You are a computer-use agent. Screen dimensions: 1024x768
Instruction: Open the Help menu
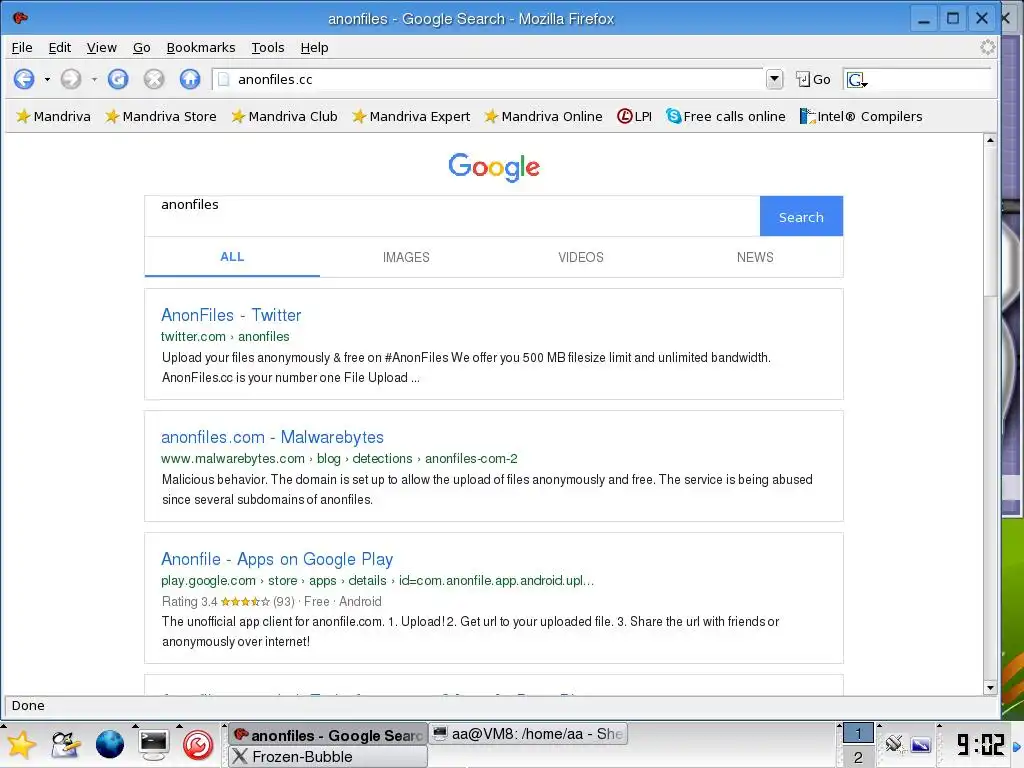coord(314,48)
